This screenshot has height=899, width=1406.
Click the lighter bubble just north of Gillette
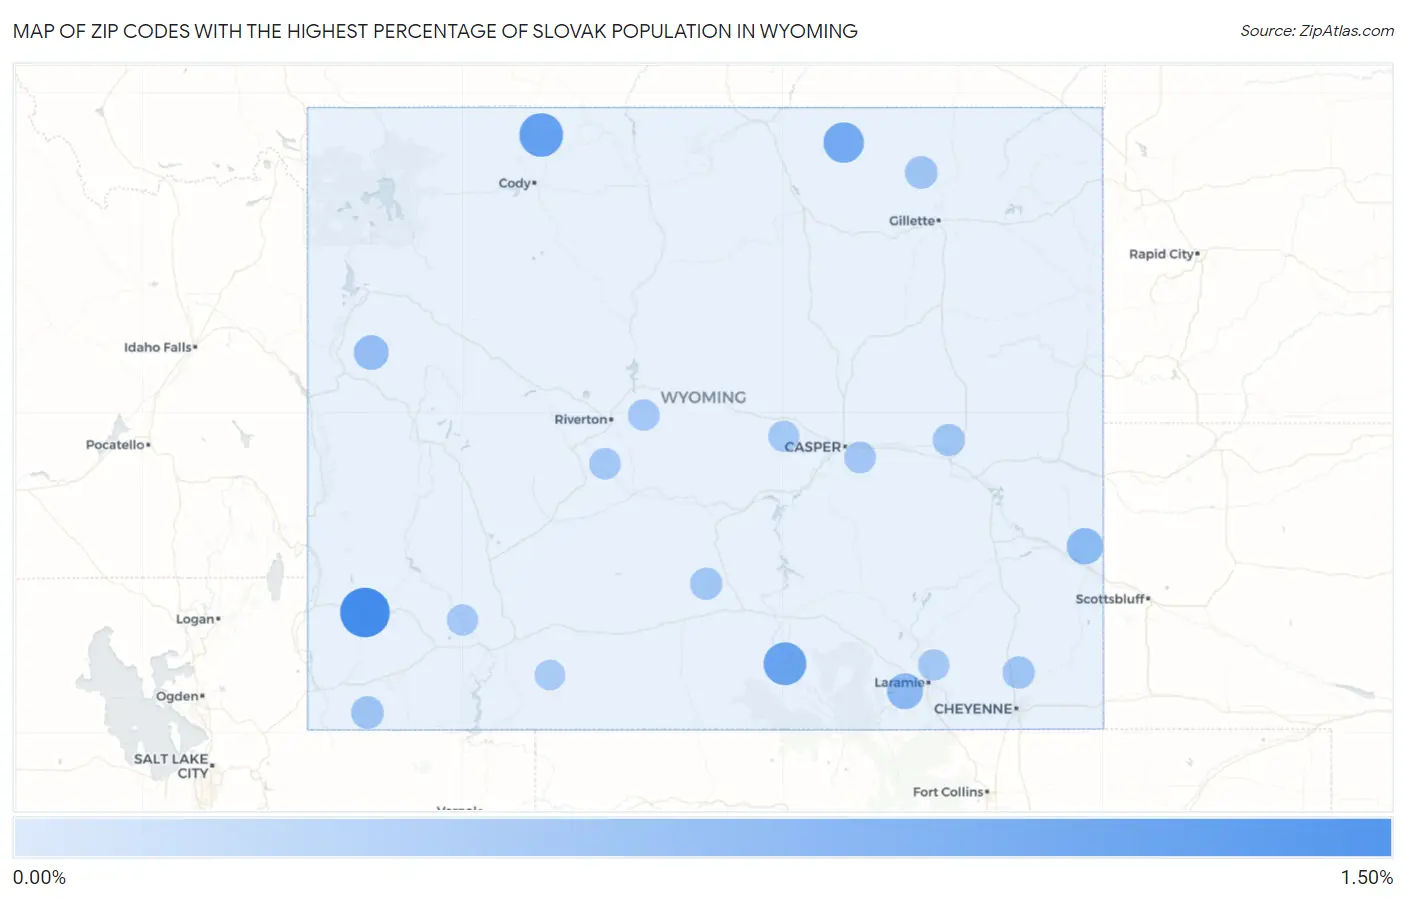921,172
